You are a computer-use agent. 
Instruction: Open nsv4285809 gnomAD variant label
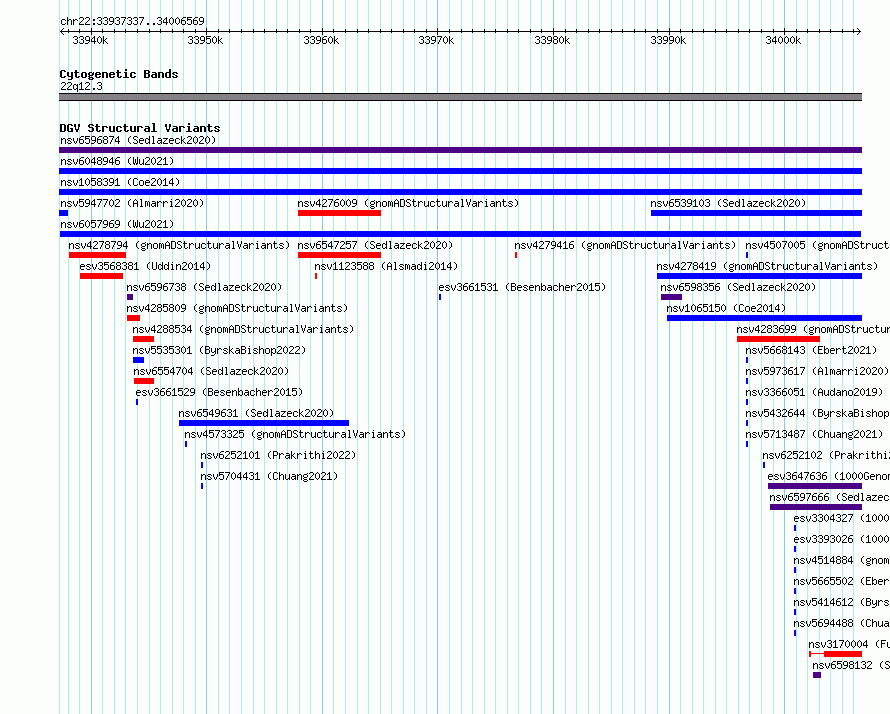coord(237,308)
